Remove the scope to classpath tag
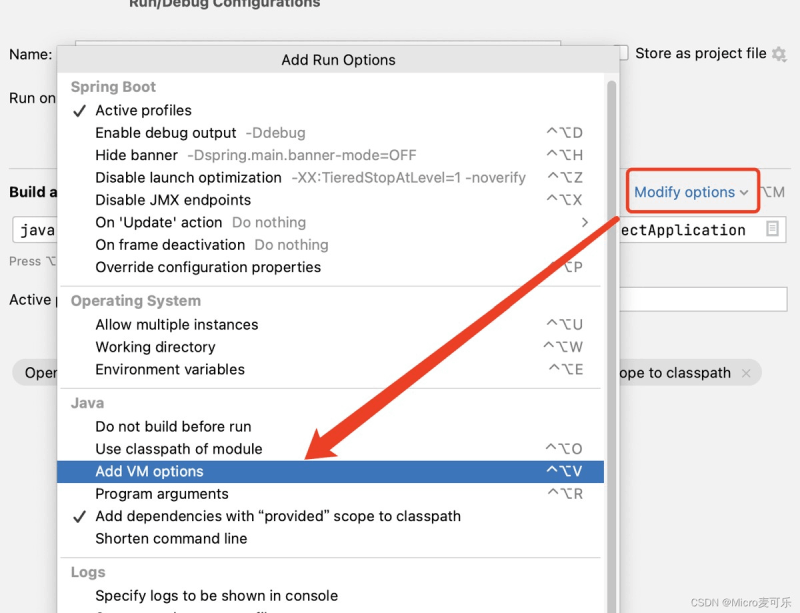The width and height of the screenshot is (800, 613). tap(745, 373)
